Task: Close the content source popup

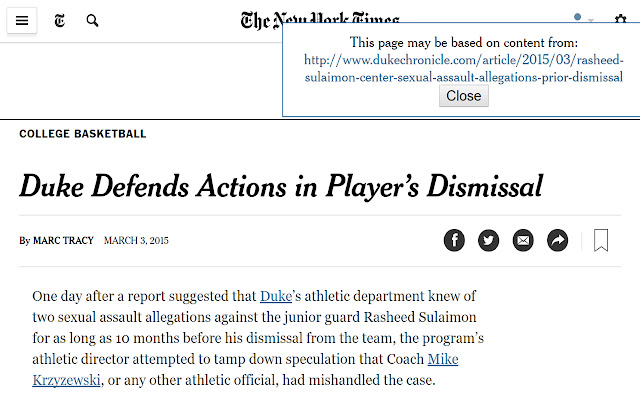Action: click(463, 96)
